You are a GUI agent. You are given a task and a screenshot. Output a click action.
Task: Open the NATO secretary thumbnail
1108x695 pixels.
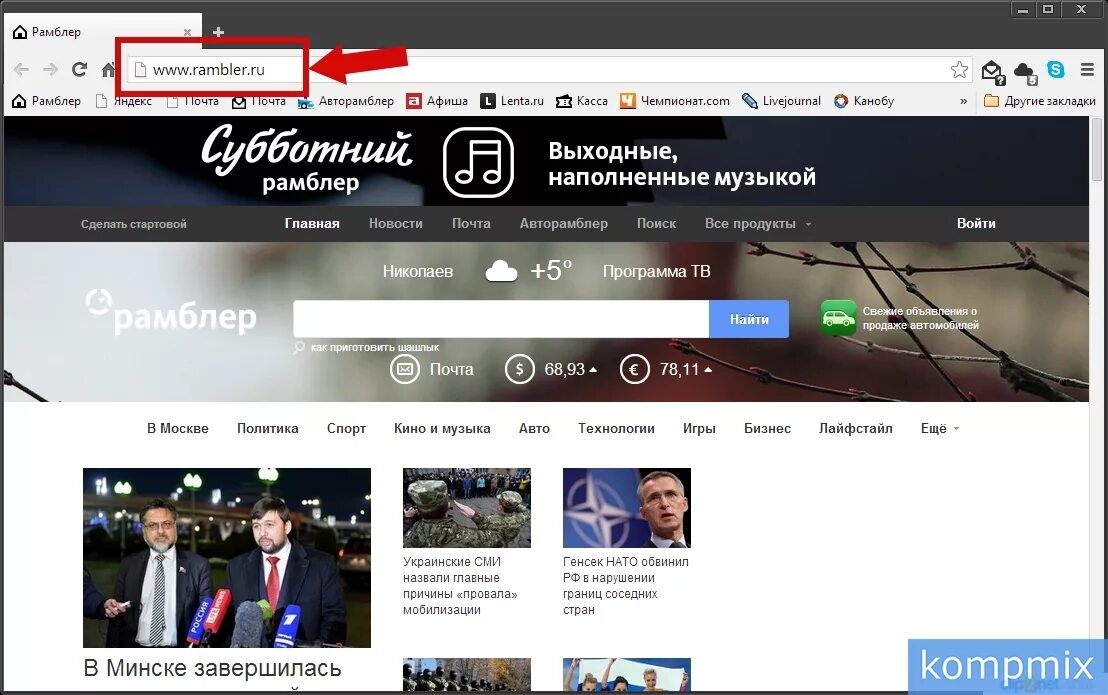pyautogui.click(x=626, y=508)
